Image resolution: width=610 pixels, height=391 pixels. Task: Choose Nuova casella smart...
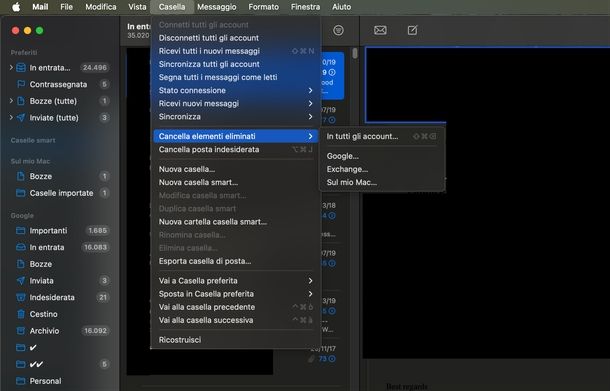(235, 182)
